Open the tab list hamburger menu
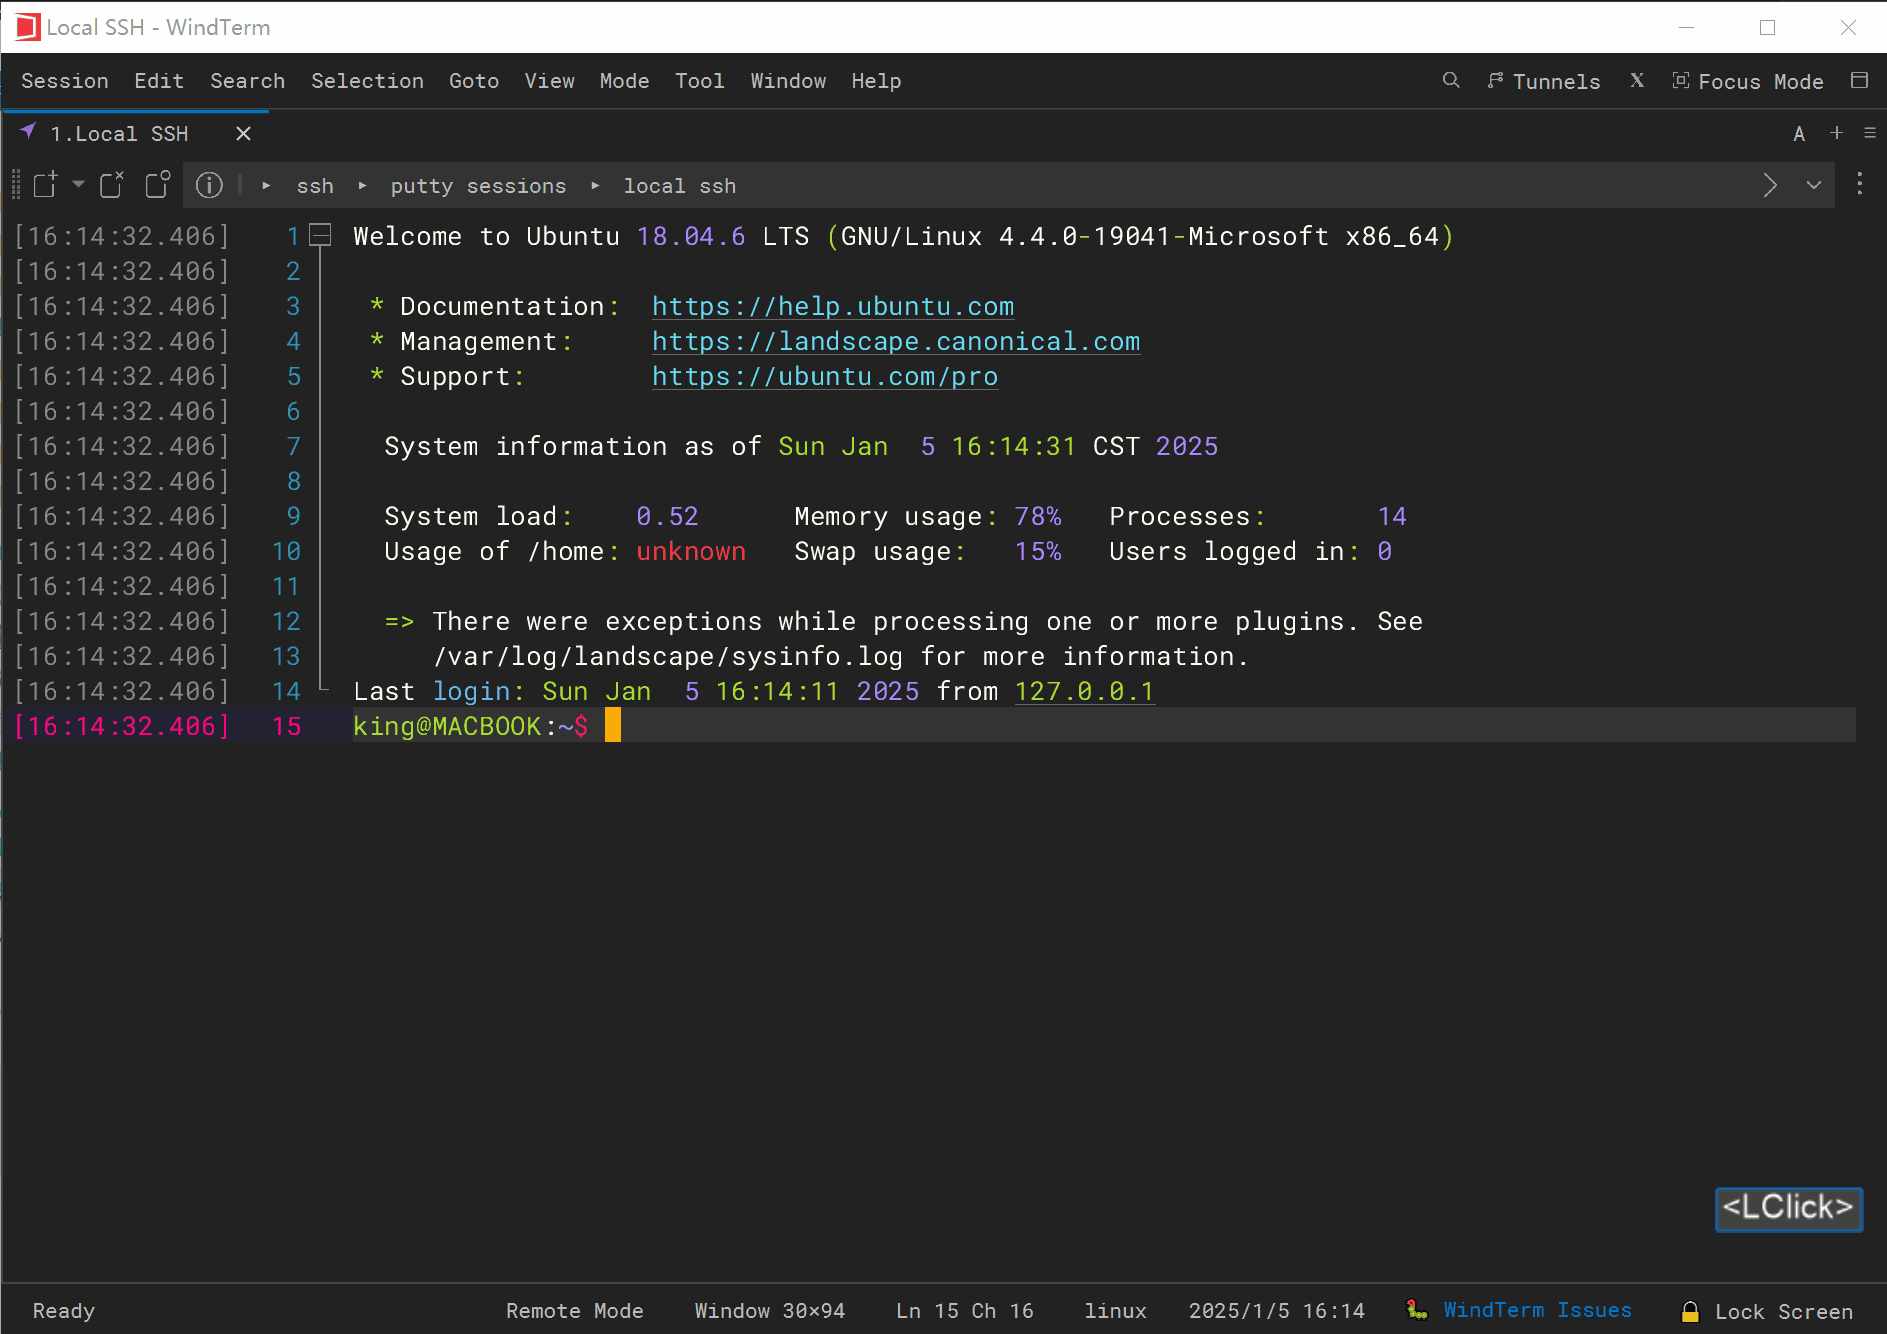1887x1334 pixels. 1869,133
